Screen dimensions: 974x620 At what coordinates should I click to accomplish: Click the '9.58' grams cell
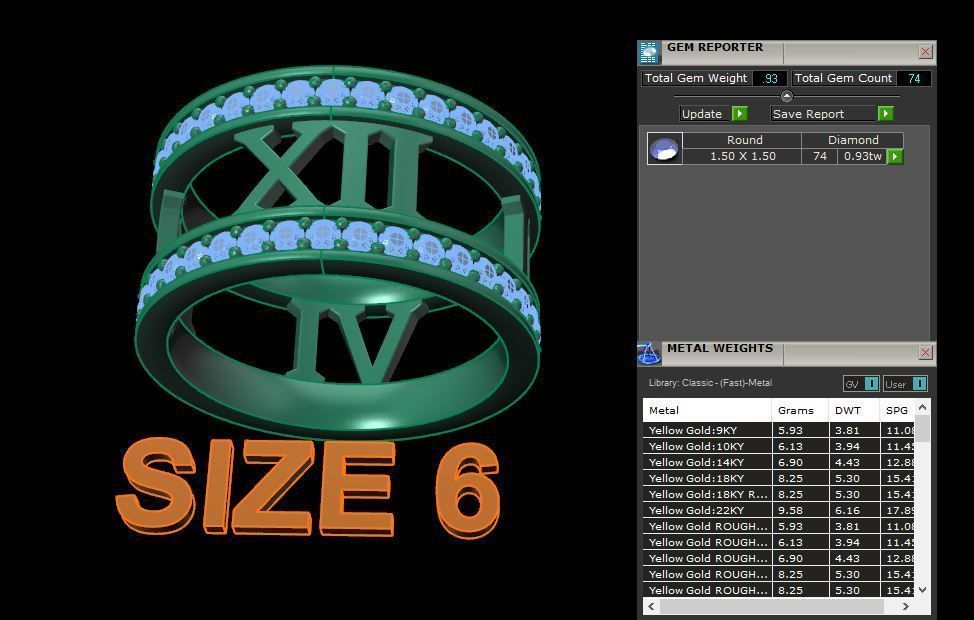pyautogui.click(x=800, y=510)
